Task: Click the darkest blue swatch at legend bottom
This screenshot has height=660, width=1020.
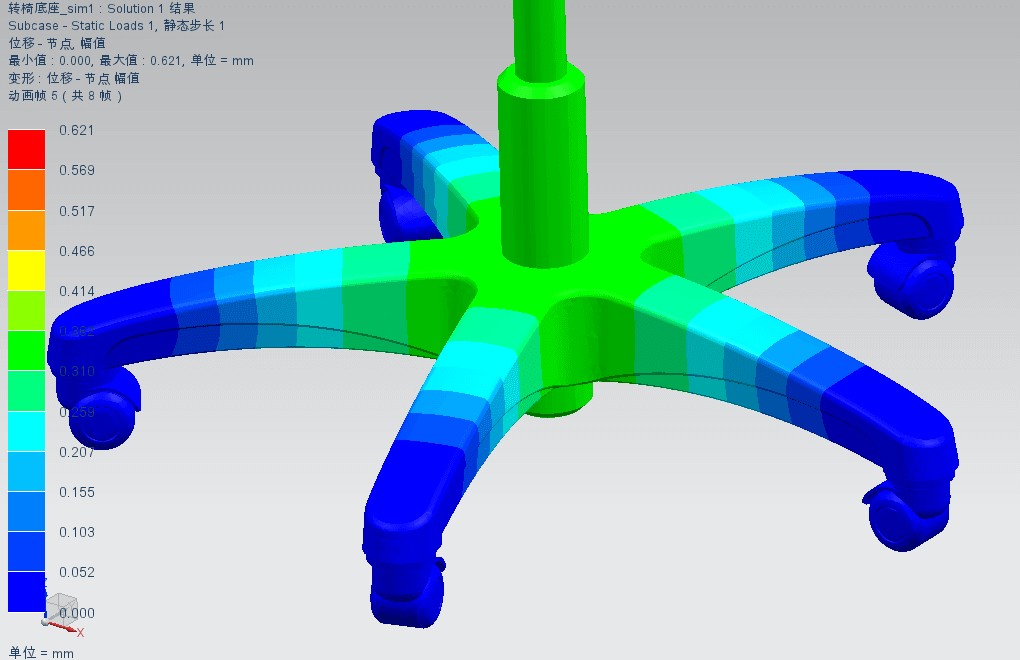Action: [x=27, y=590]
